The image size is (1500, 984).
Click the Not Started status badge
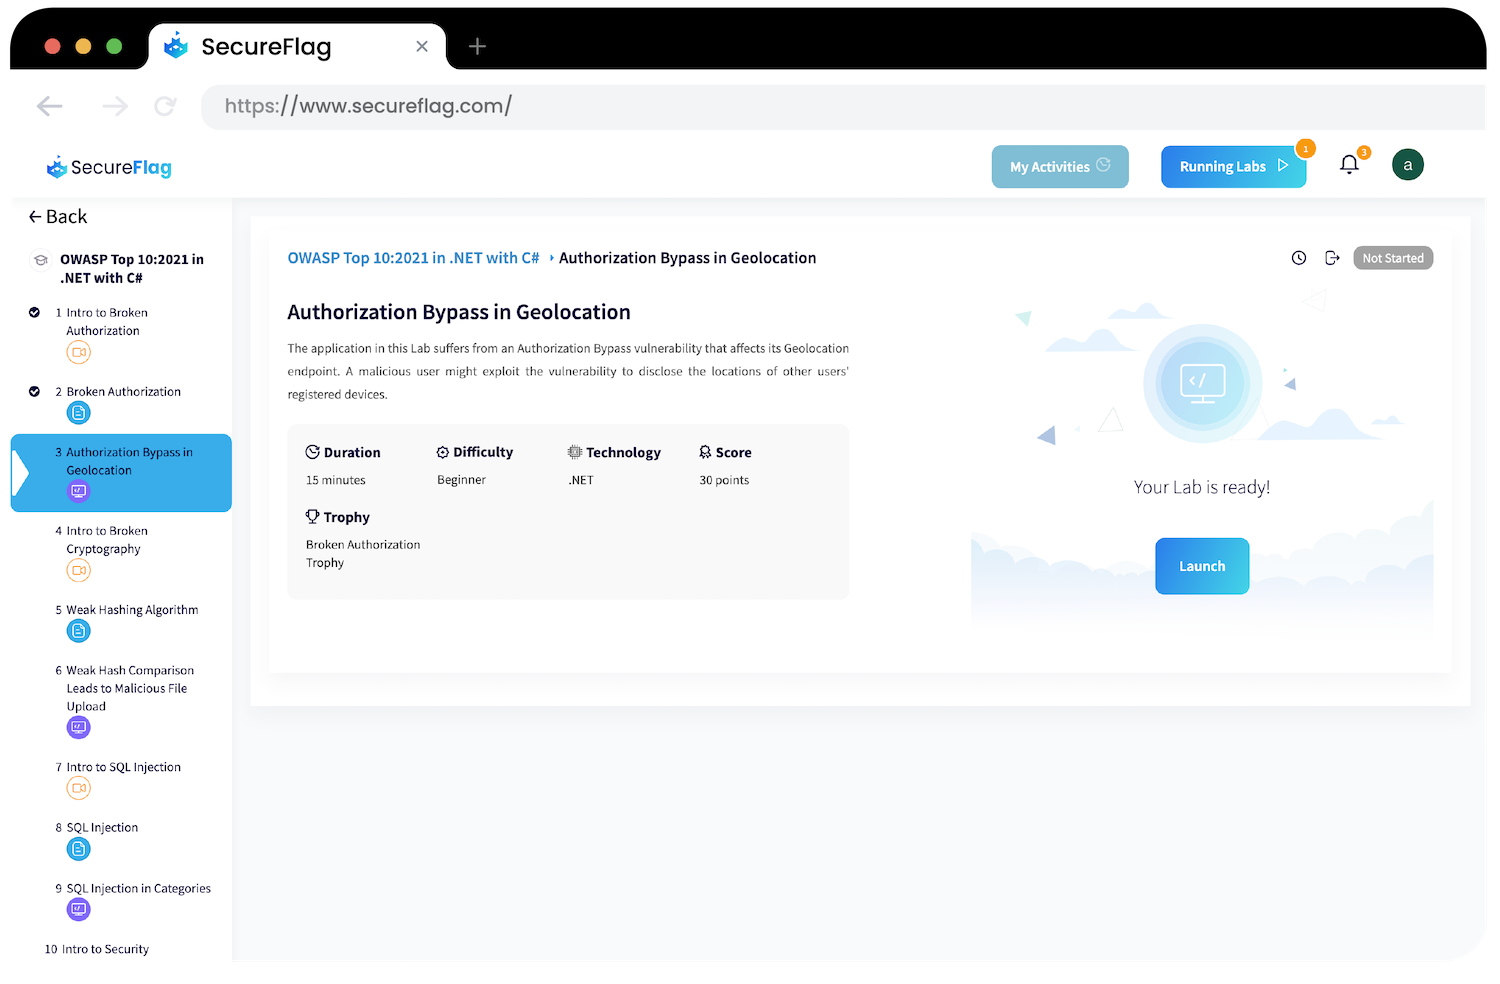1393,258
